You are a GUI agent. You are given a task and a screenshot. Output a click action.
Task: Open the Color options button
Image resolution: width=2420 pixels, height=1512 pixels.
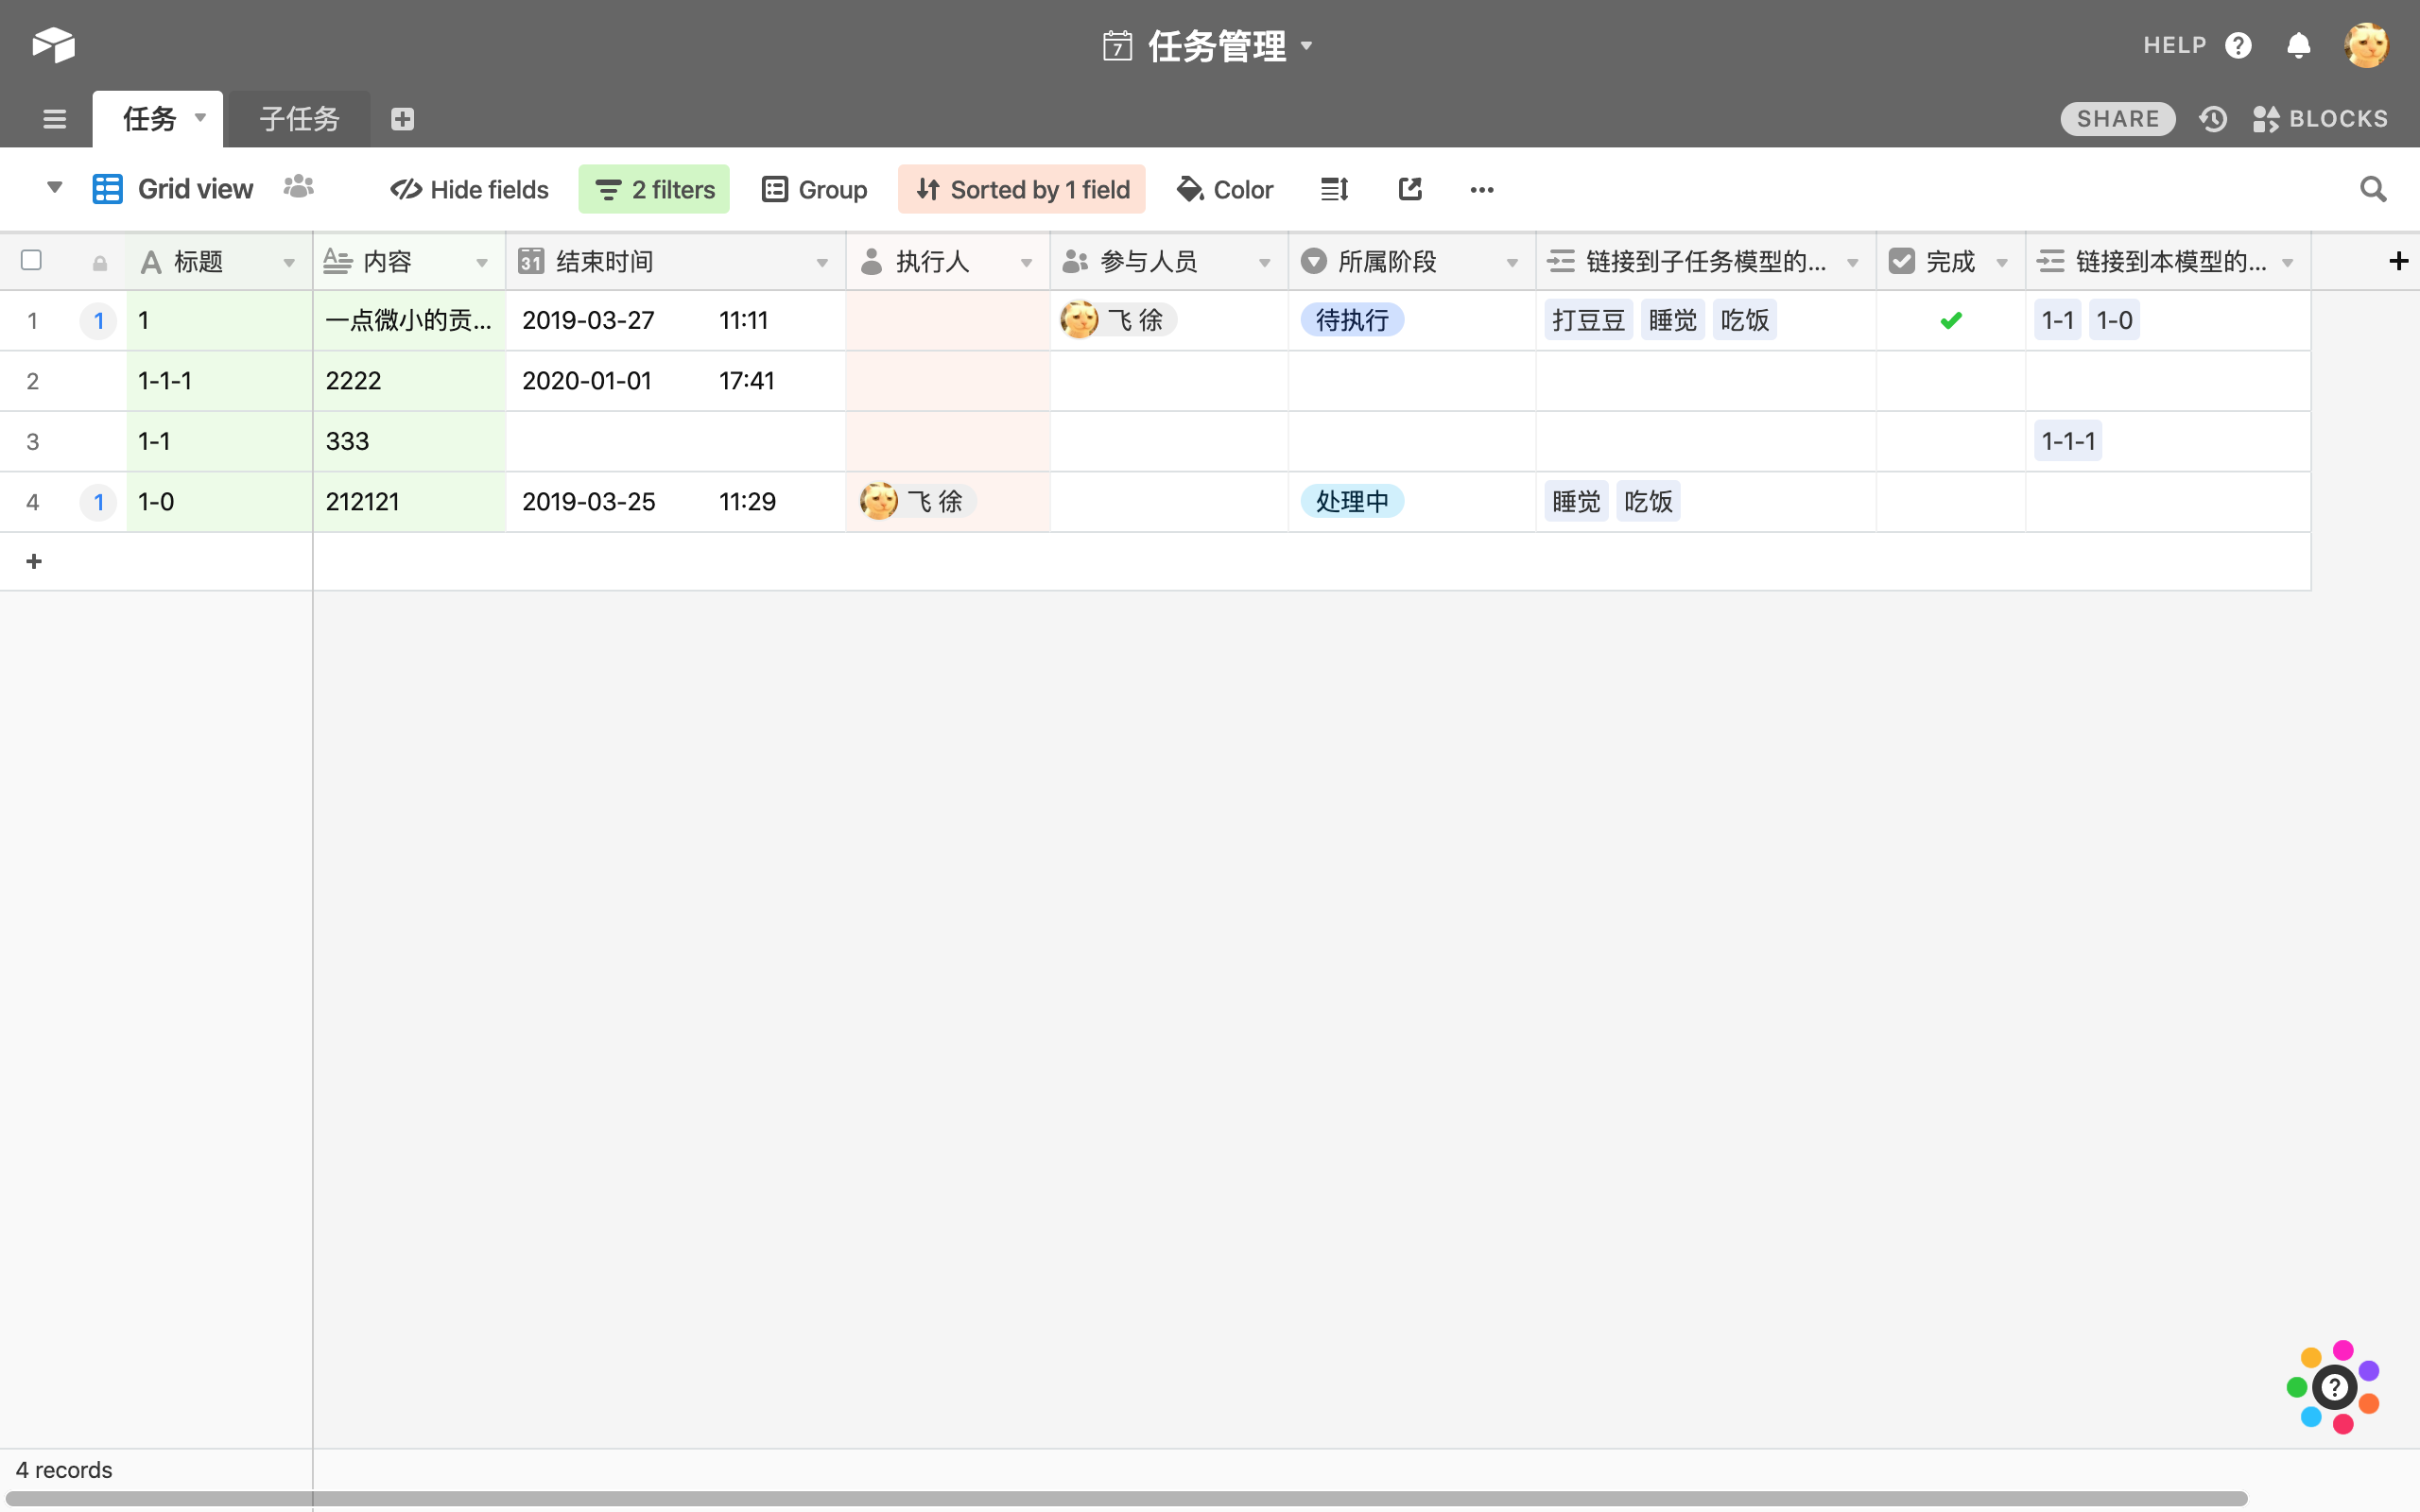click(x=1225, y=189)
